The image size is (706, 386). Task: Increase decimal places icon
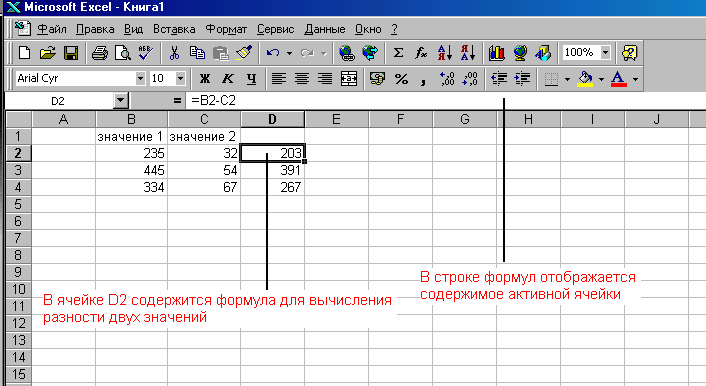click(x=447, y=79)
